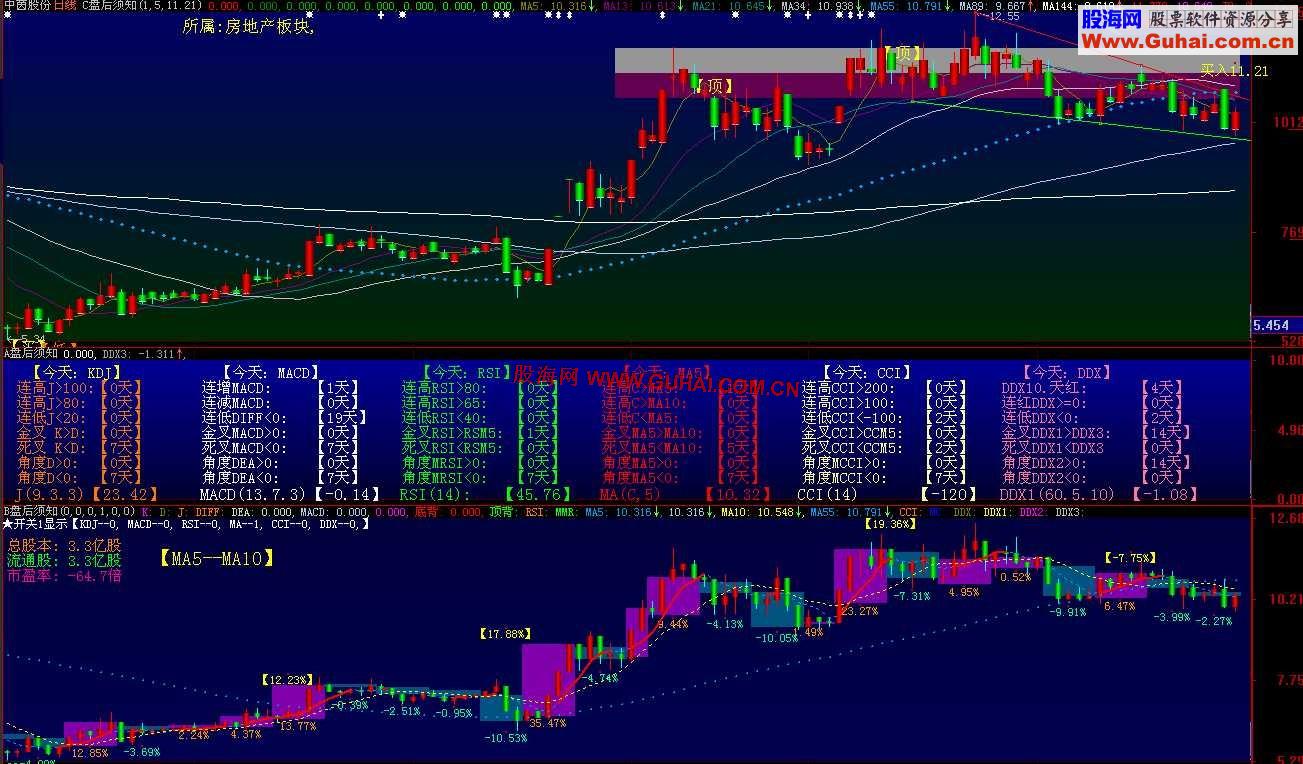The image size is (1303, 764).
Task: Click the 35.47% segment label
Action: [x=549, y=723]
